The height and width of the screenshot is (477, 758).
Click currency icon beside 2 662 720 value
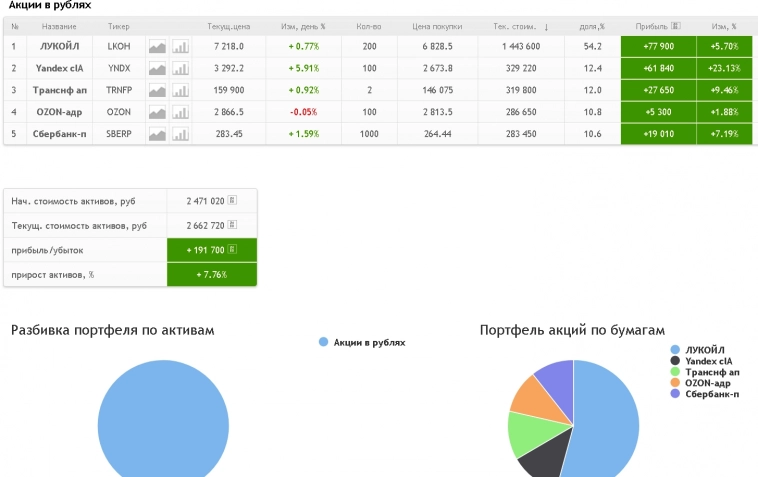pos(232,226)
